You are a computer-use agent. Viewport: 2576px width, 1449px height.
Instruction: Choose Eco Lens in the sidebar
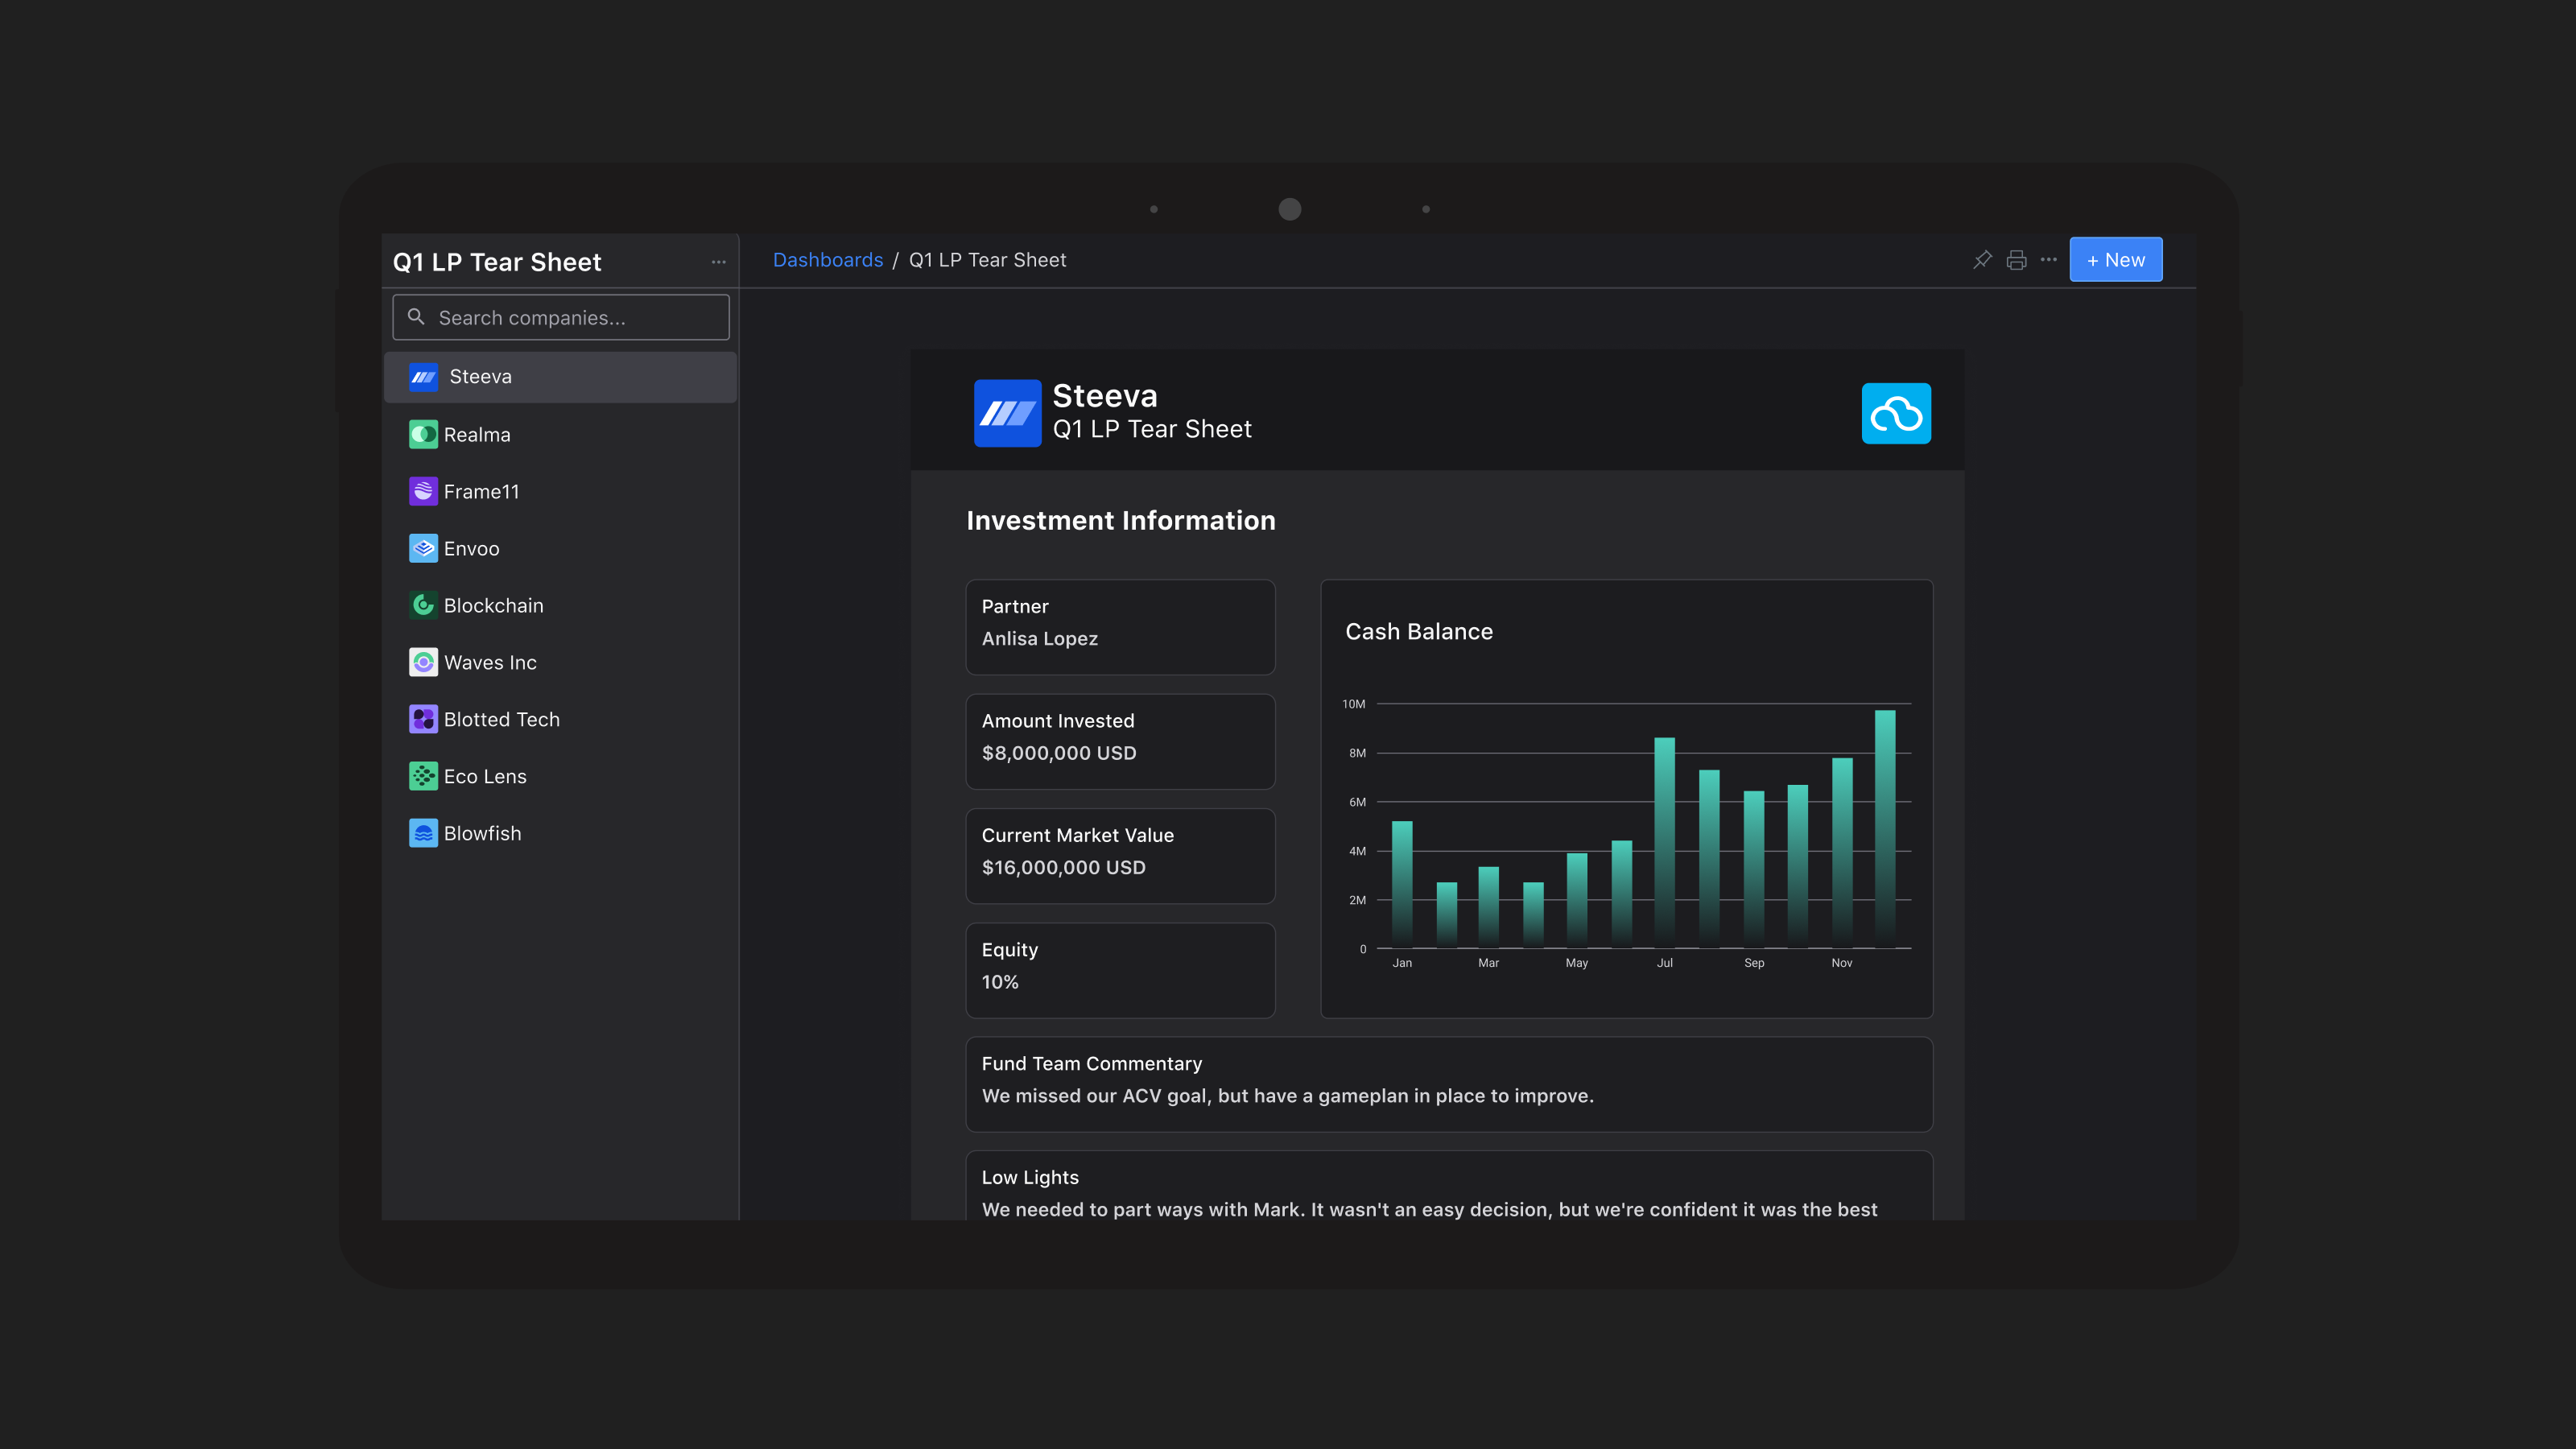click(x=485, y=777)
